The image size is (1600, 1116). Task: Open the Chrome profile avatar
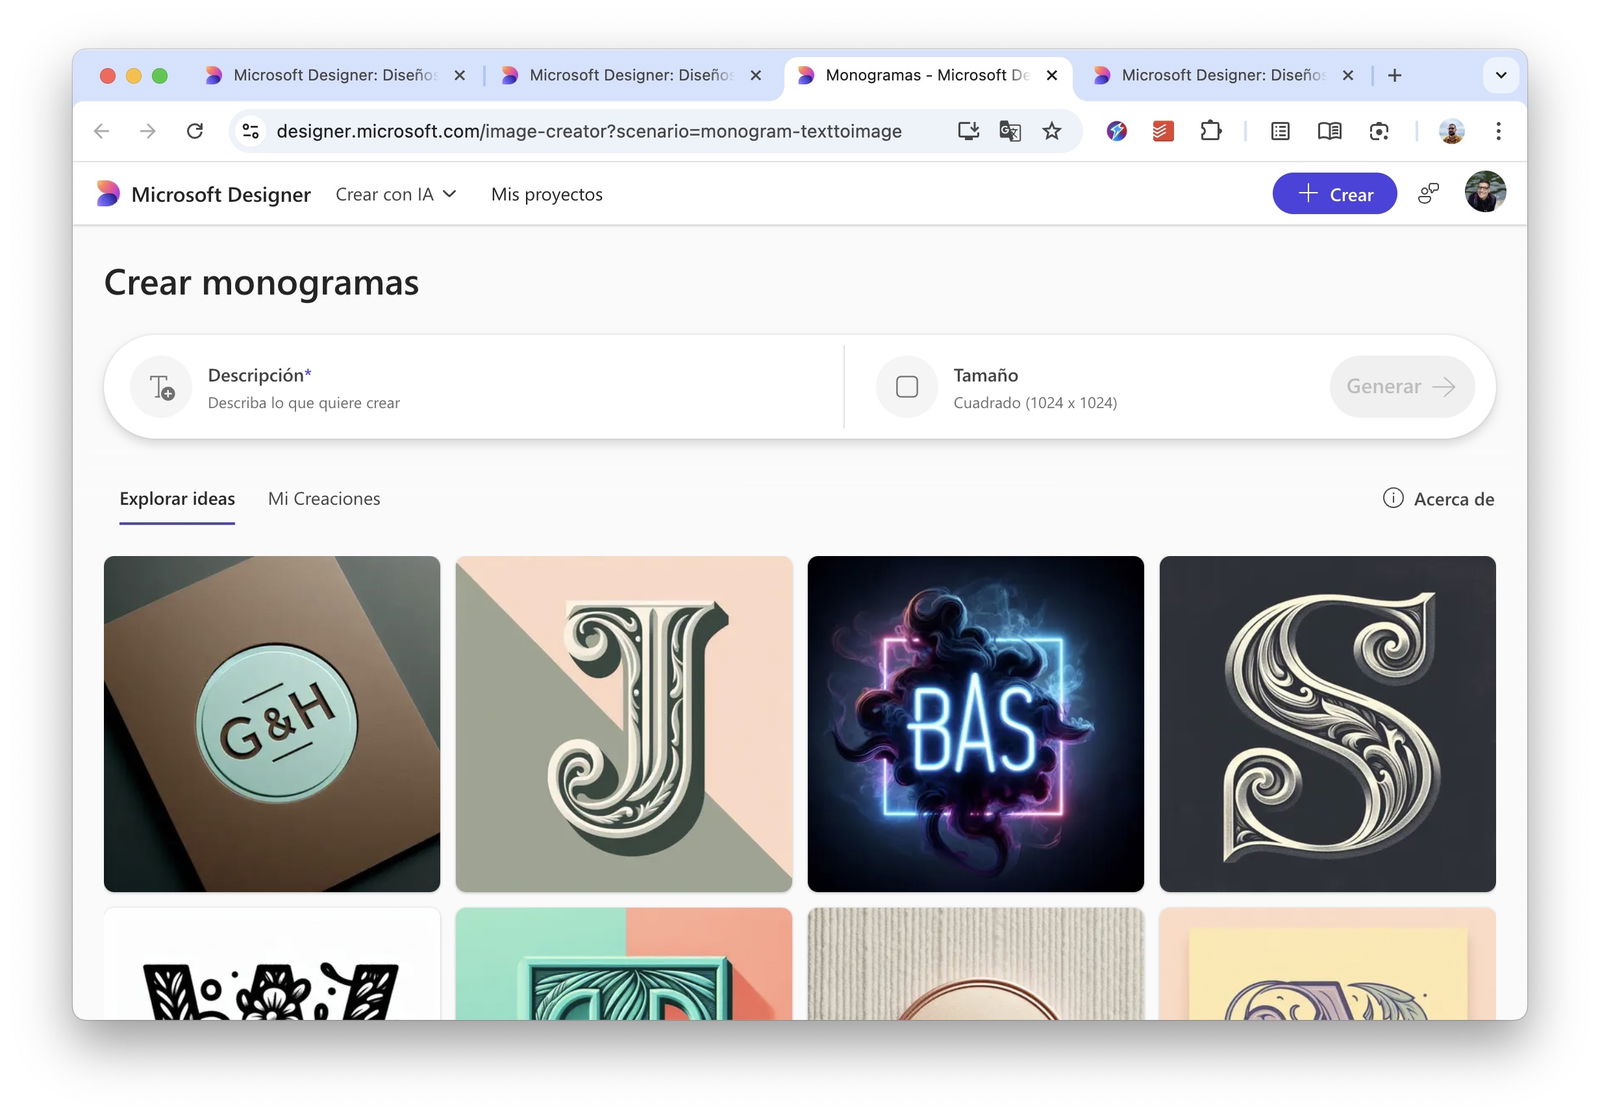tap(1452, 131)
